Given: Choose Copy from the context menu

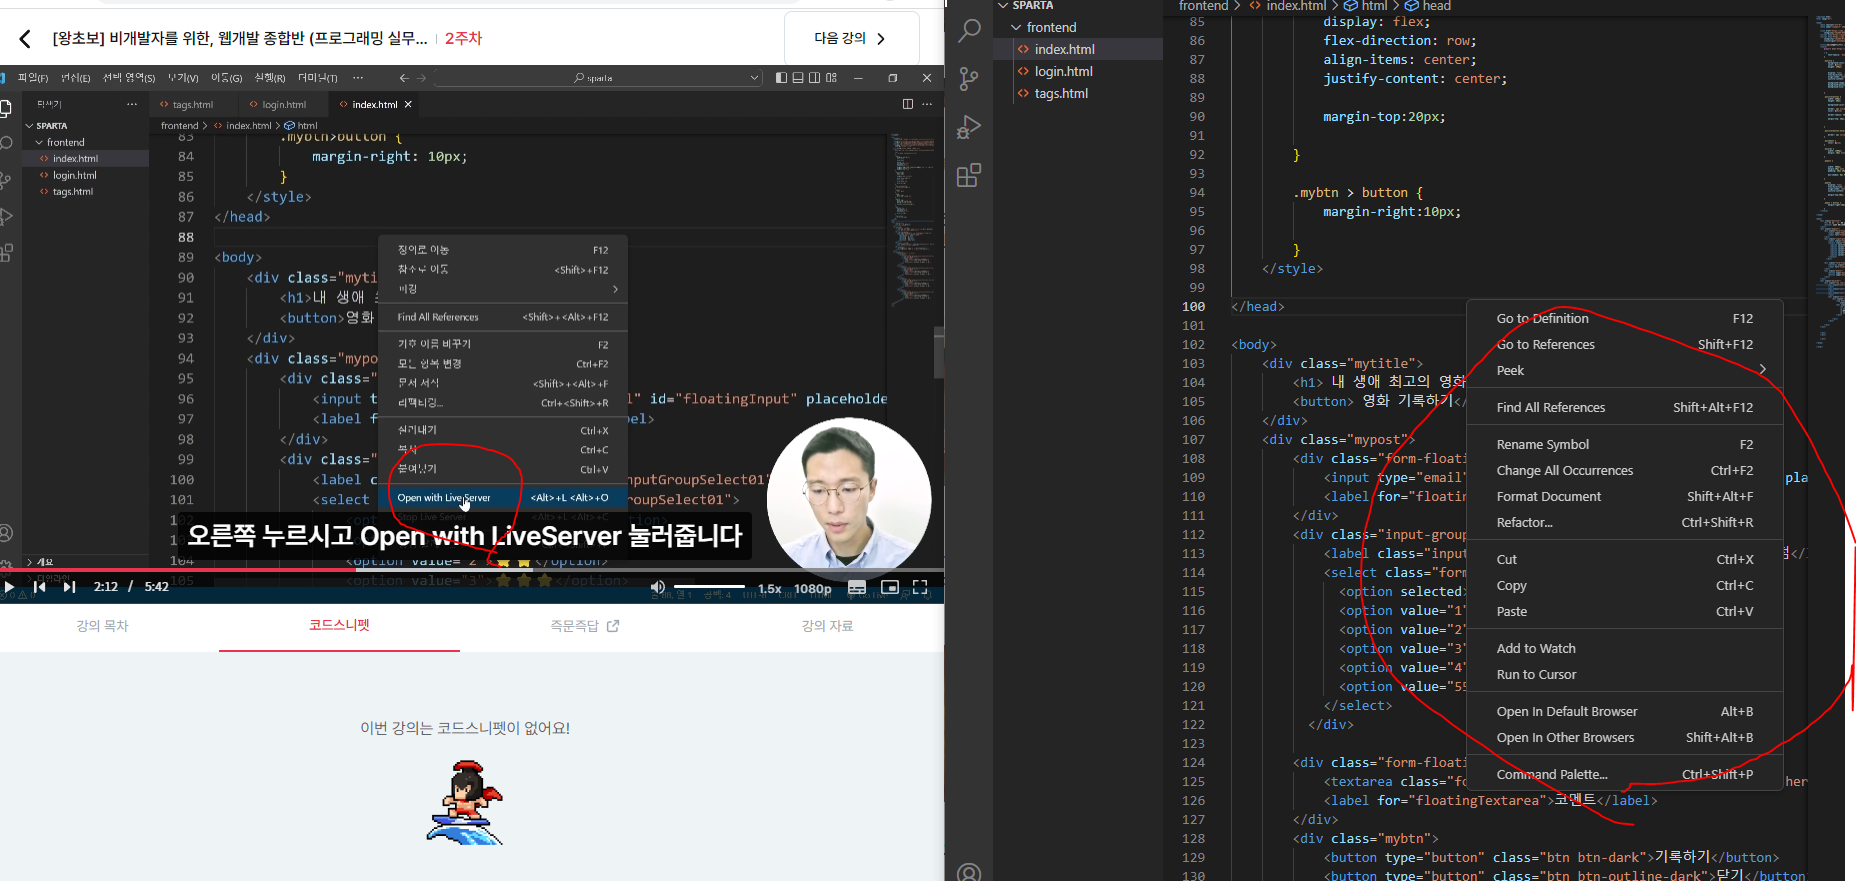Looking at the screenshot, I should (1624, 586).
